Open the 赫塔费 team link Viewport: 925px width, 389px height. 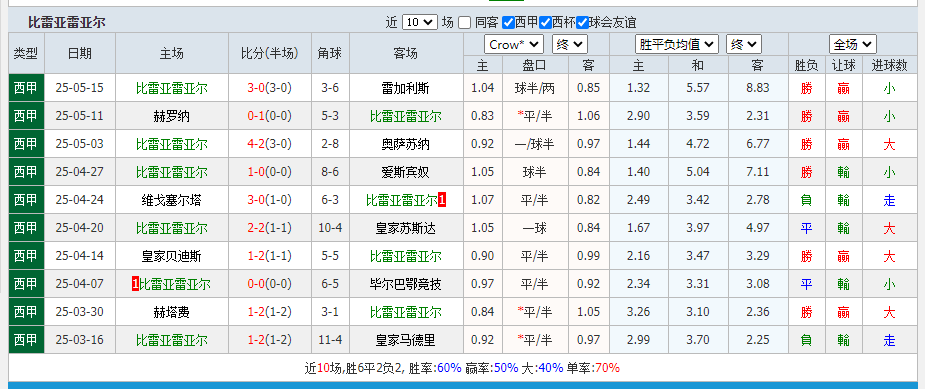[172, 312]
